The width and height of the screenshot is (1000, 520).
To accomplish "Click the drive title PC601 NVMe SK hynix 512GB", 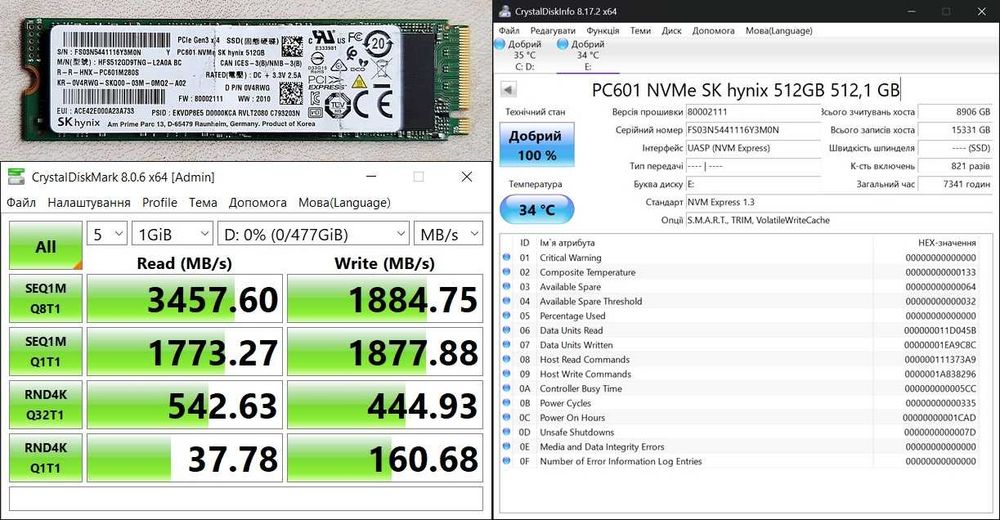I will click(745, 90).
